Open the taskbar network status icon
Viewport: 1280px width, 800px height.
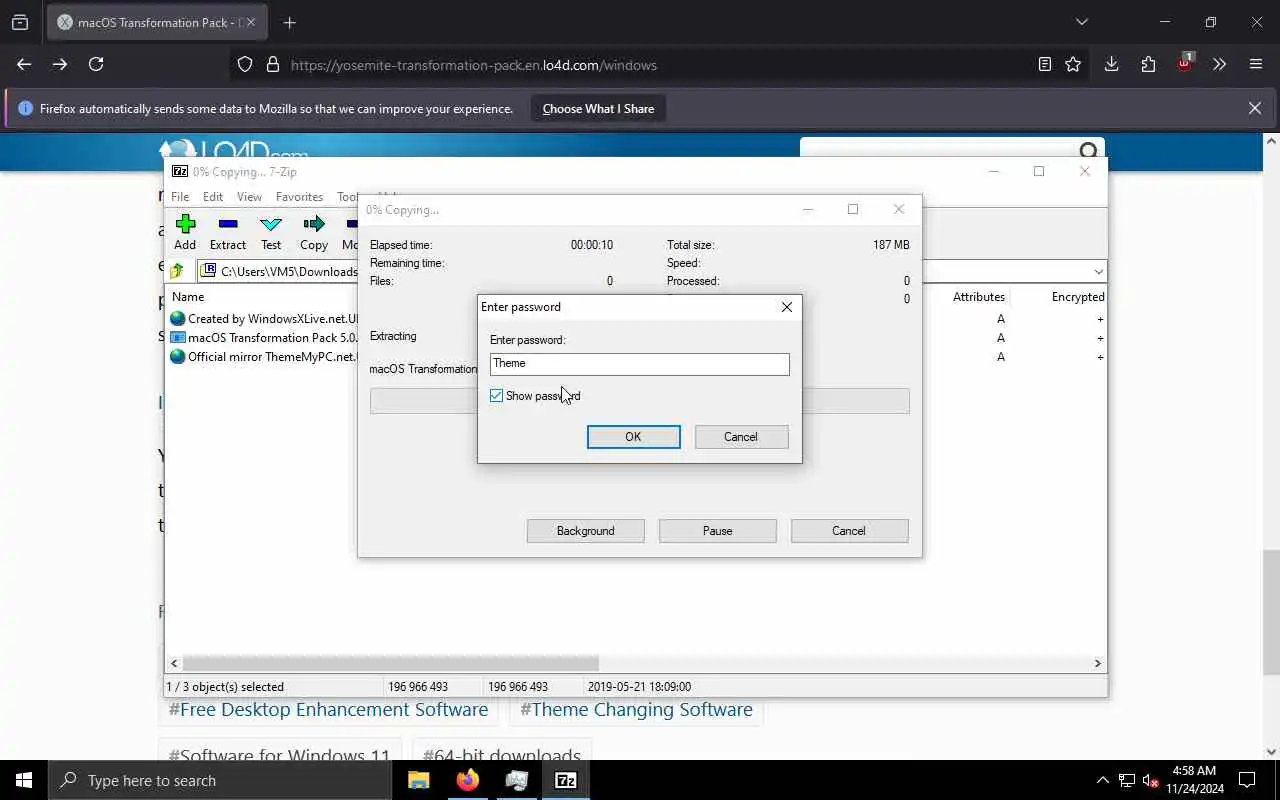pos(1127,780)
